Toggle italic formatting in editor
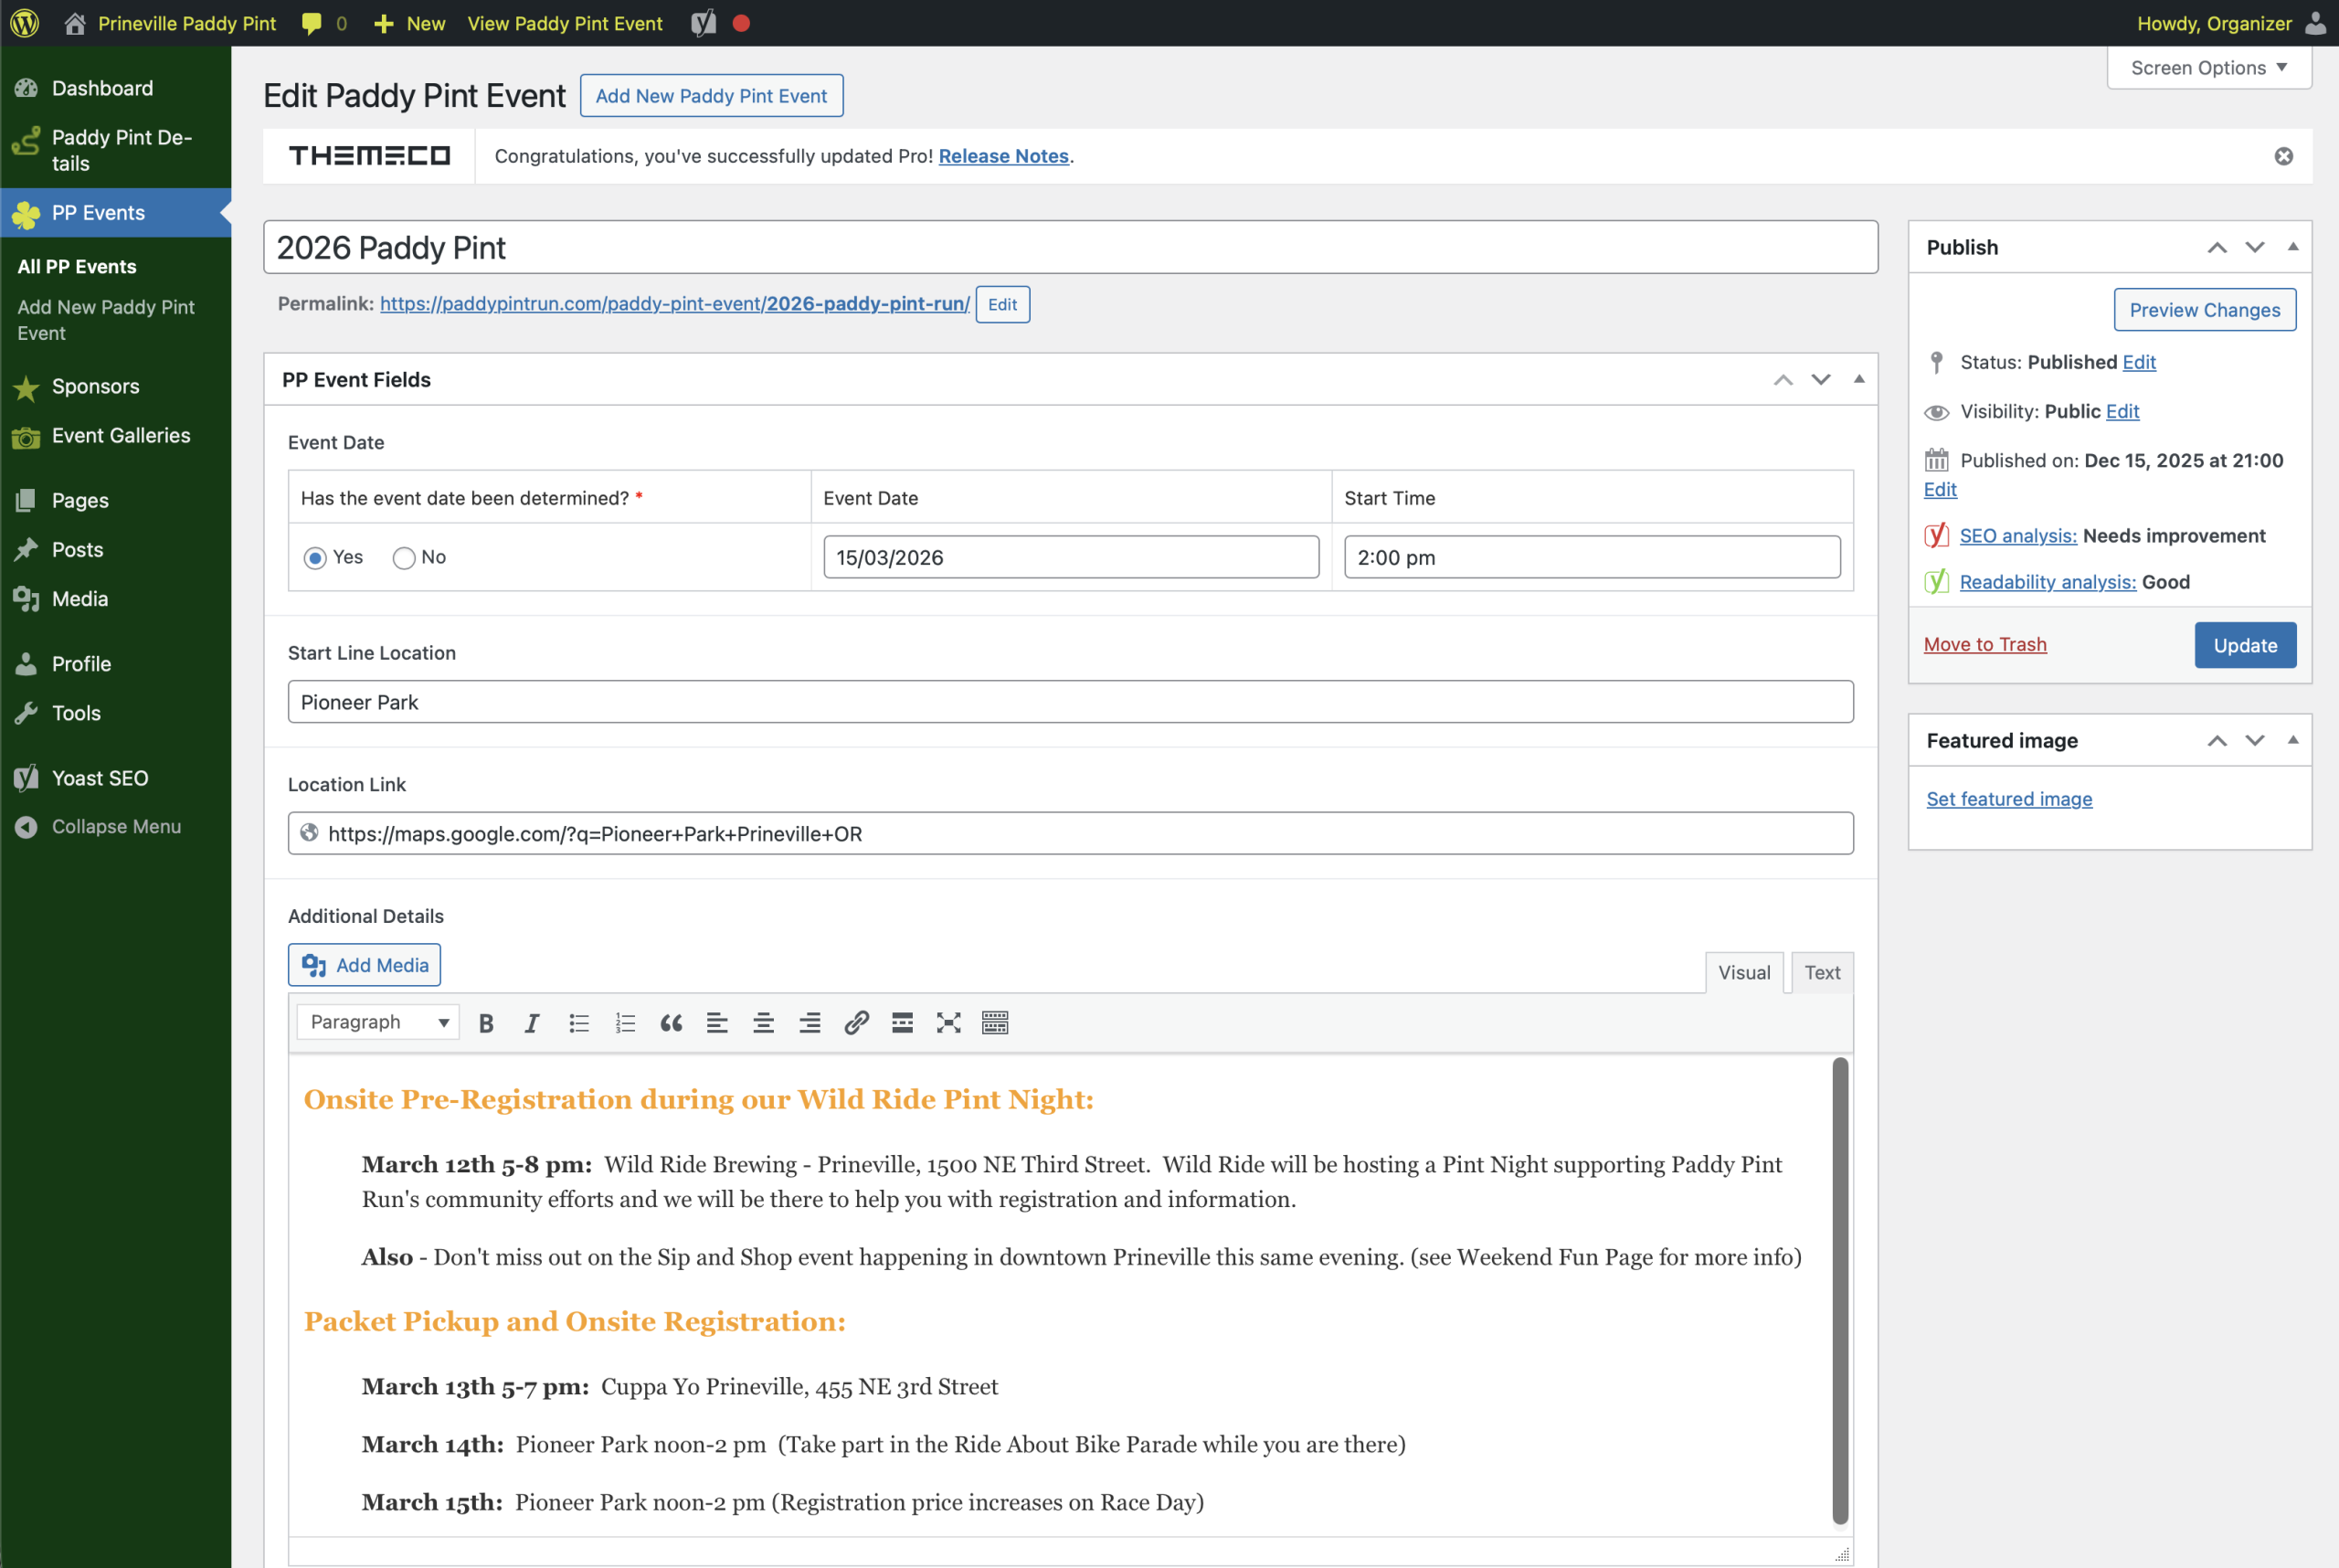 click(532, 1022)
